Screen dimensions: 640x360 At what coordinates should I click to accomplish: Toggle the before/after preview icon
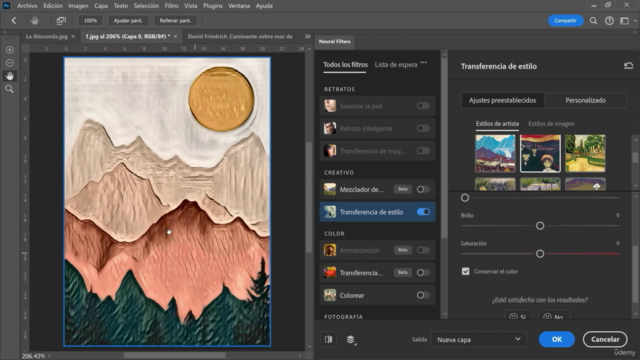click(x=329, y=339)
